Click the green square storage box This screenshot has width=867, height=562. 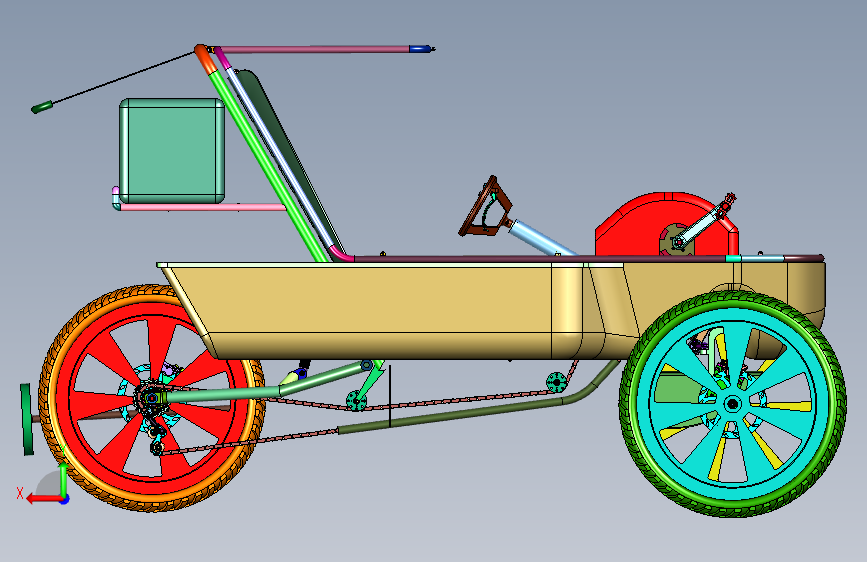click(172, 151)
